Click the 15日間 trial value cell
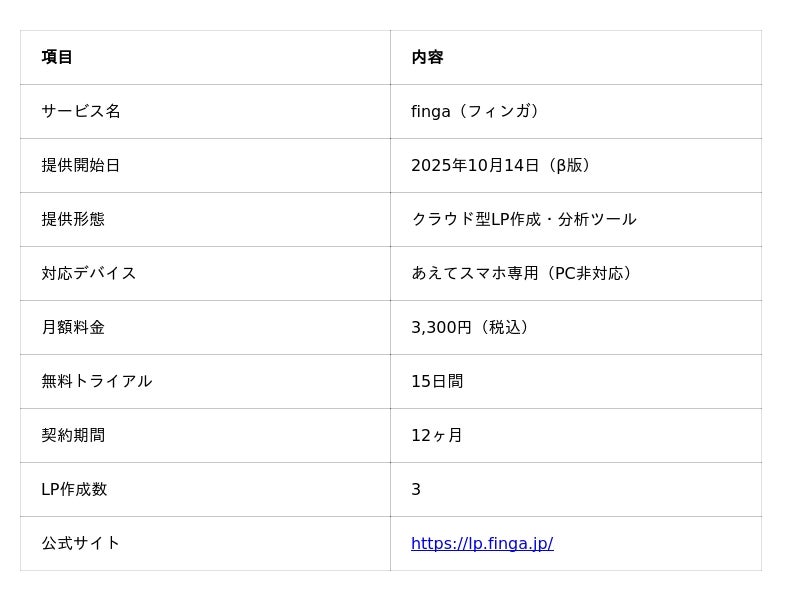This screenshot has width=800, height=601. [437, 381]
